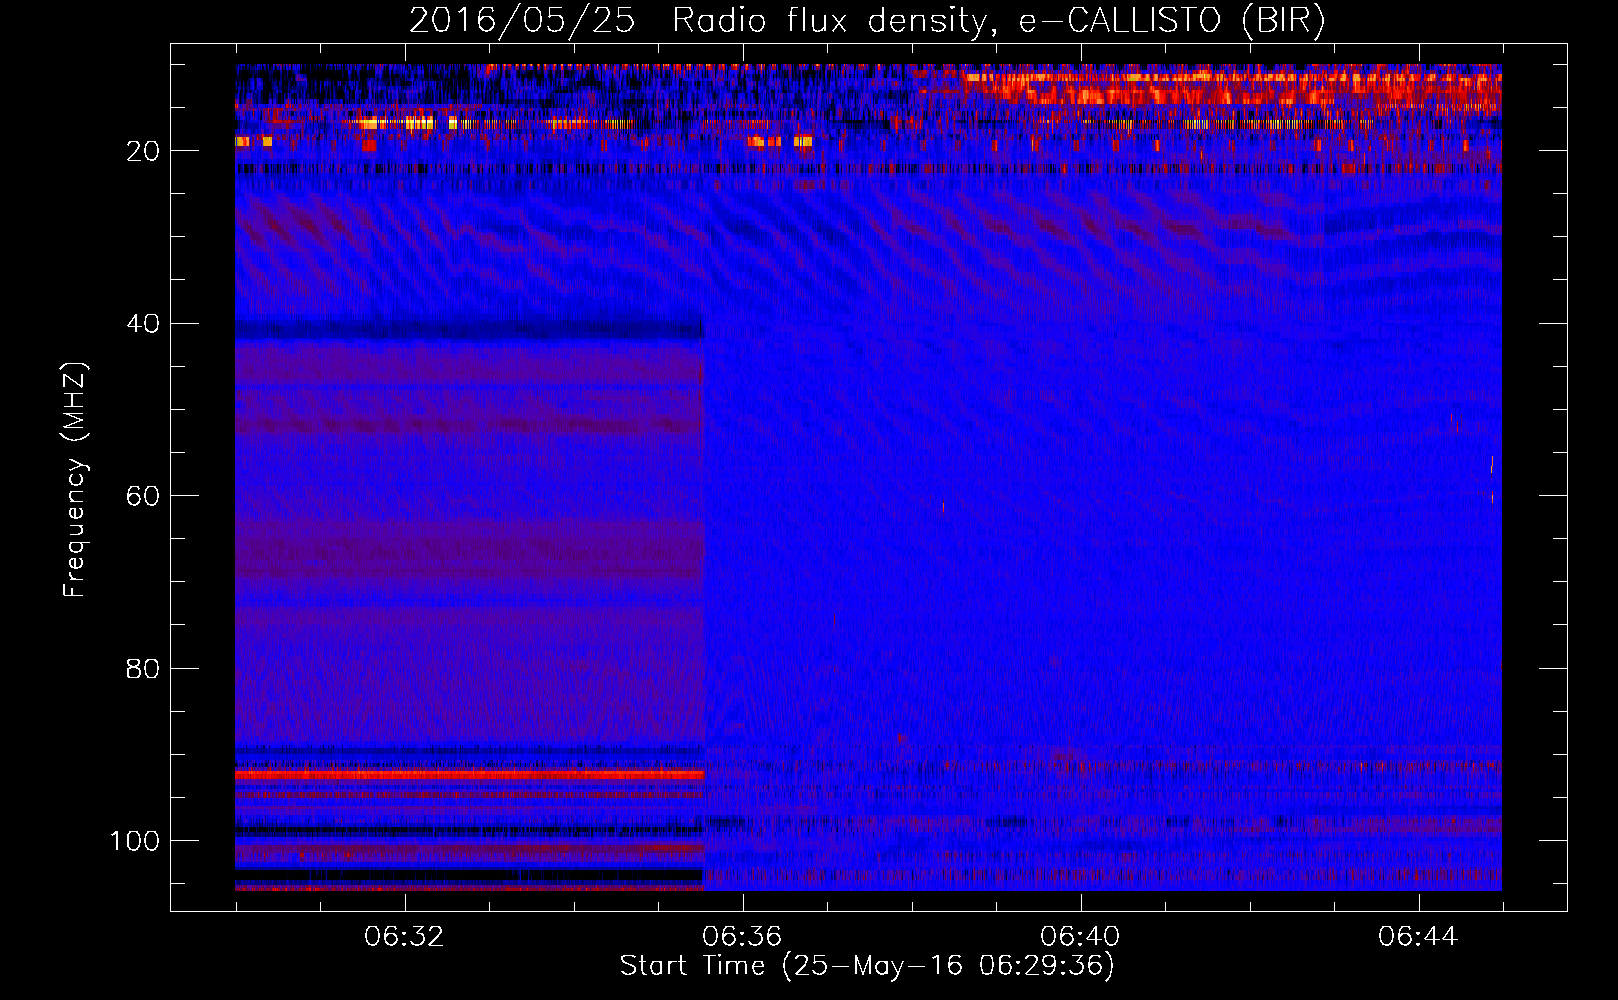Click the '20' frequency tick label
This screenshot has width=1618, height=1000.
(143, 151)
